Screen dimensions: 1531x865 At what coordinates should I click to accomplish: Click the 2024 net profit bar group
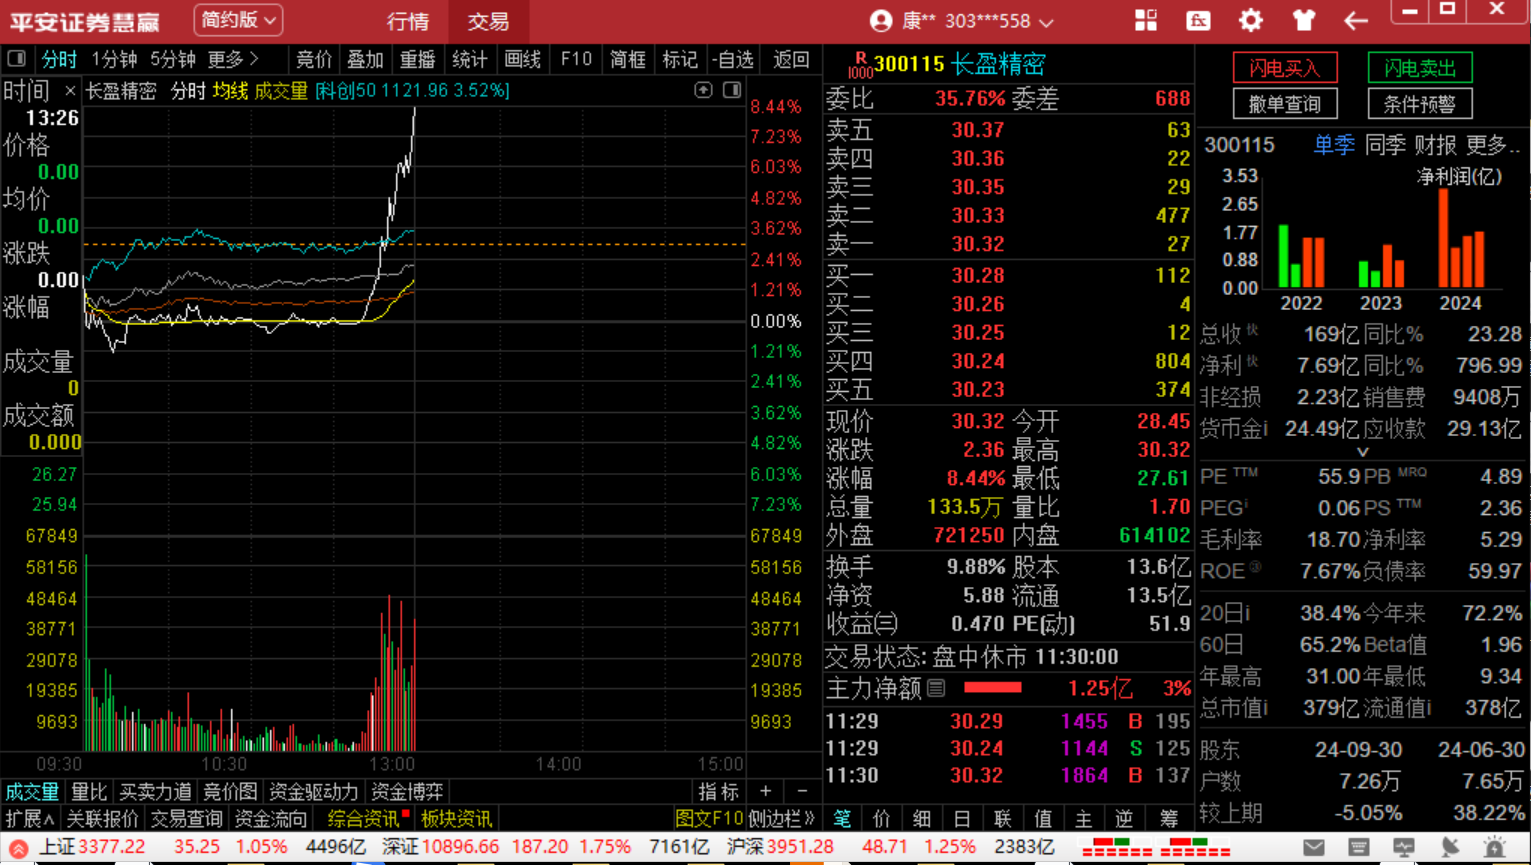click(1460, 238)
